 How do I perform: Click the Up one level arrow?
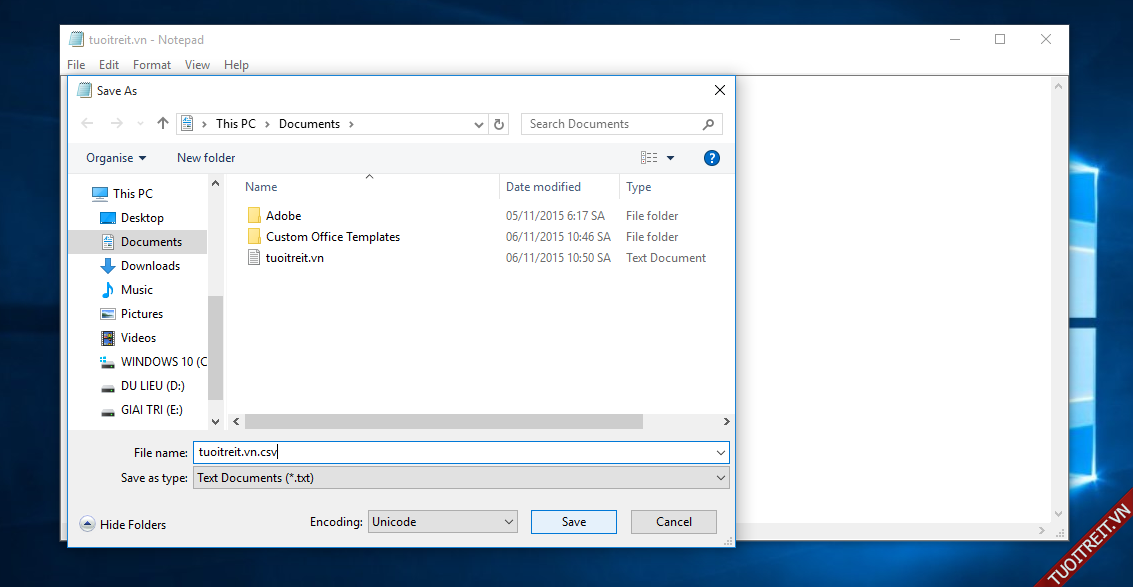(x=163, y=124)
